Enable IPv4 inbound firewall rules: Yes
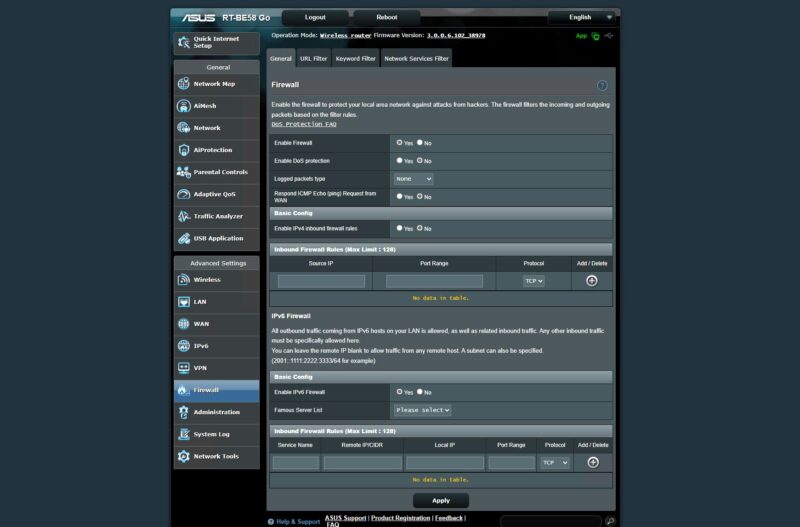The height and width of the screenshot is (527, 800). click(x=399, y=229)
